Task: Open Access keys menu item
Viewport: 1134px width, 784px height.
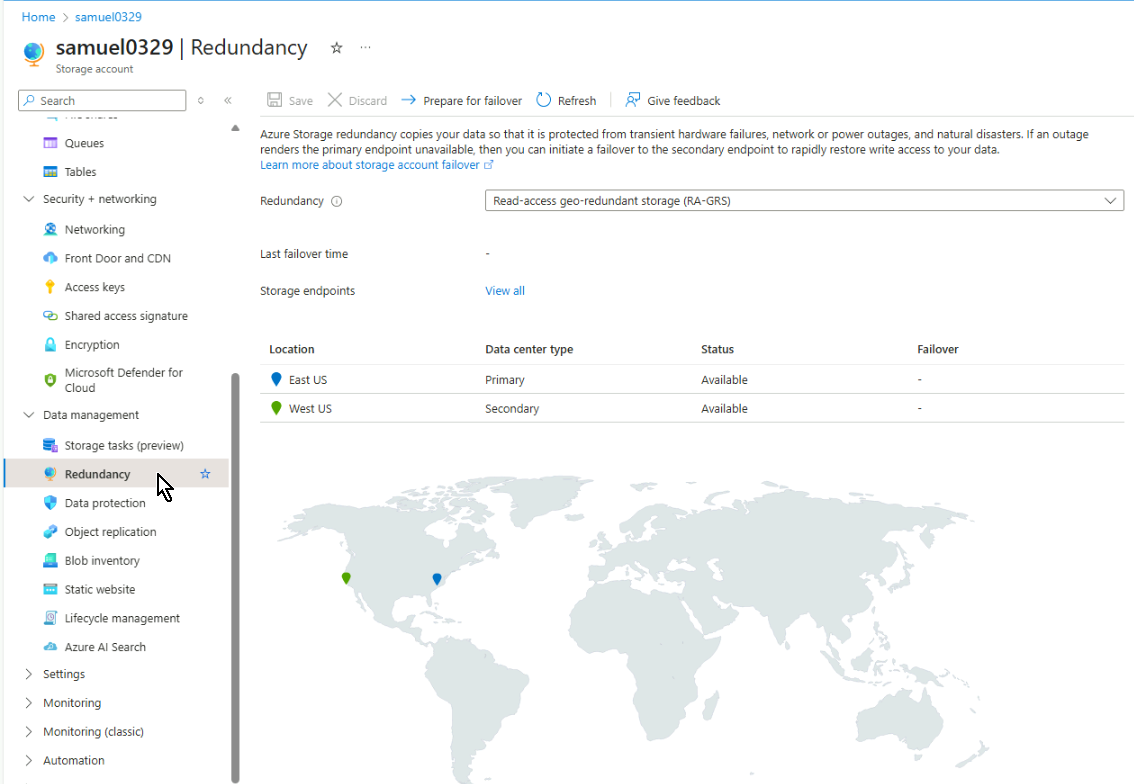Action: [95, 287]
